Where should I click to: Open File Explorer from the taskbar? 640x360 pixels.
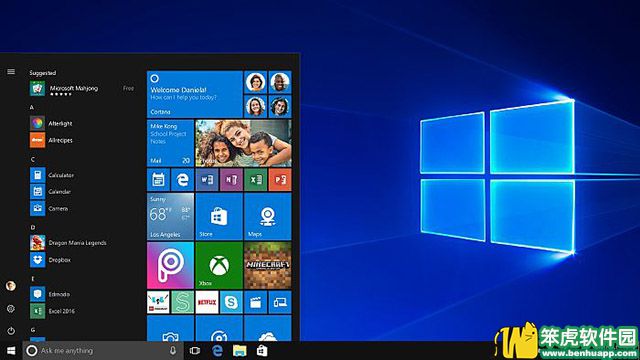coord(240,351)
